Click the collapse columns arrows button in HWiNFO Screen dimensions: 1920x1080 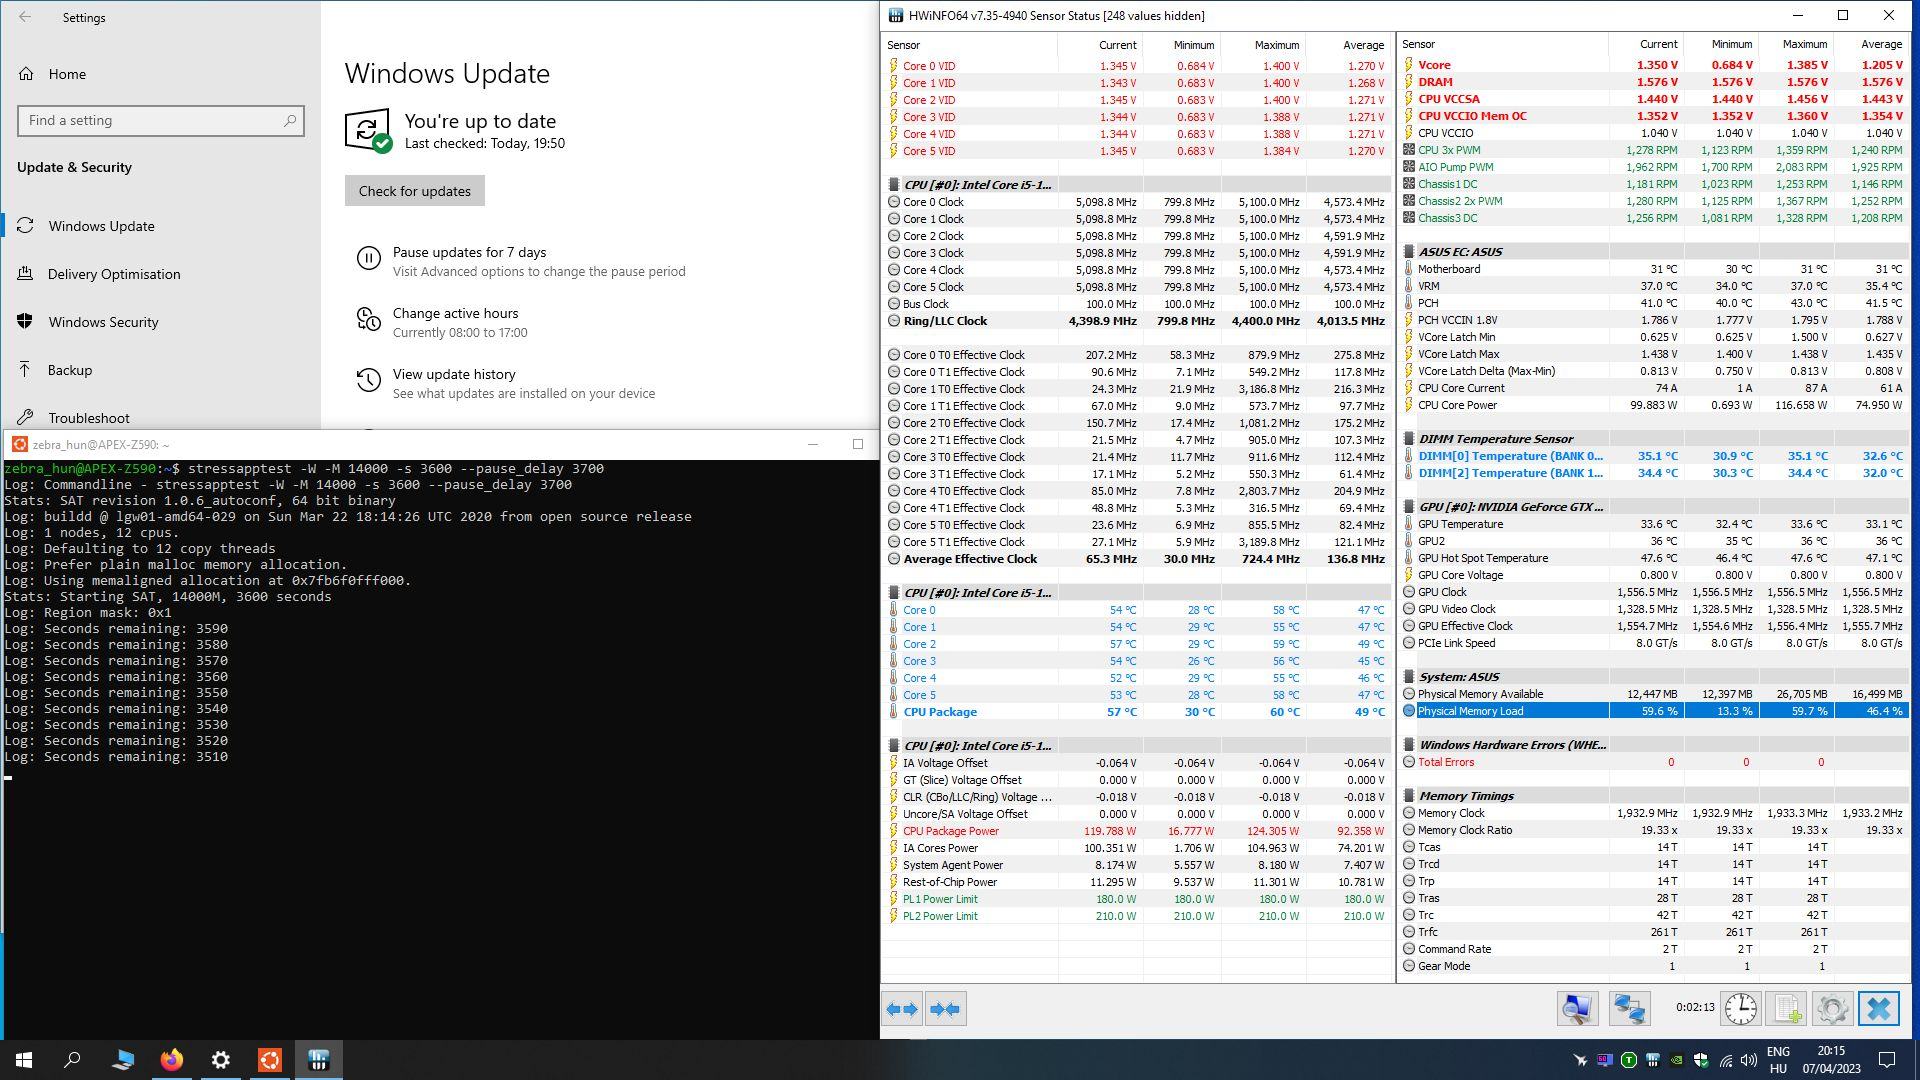[x=945, y=1009]
